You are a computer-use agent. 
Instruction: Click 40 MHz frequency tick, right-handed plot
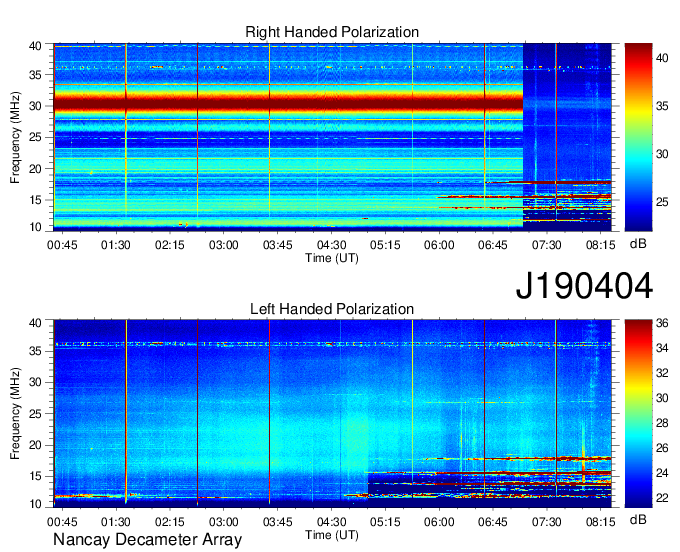(36, 46)
